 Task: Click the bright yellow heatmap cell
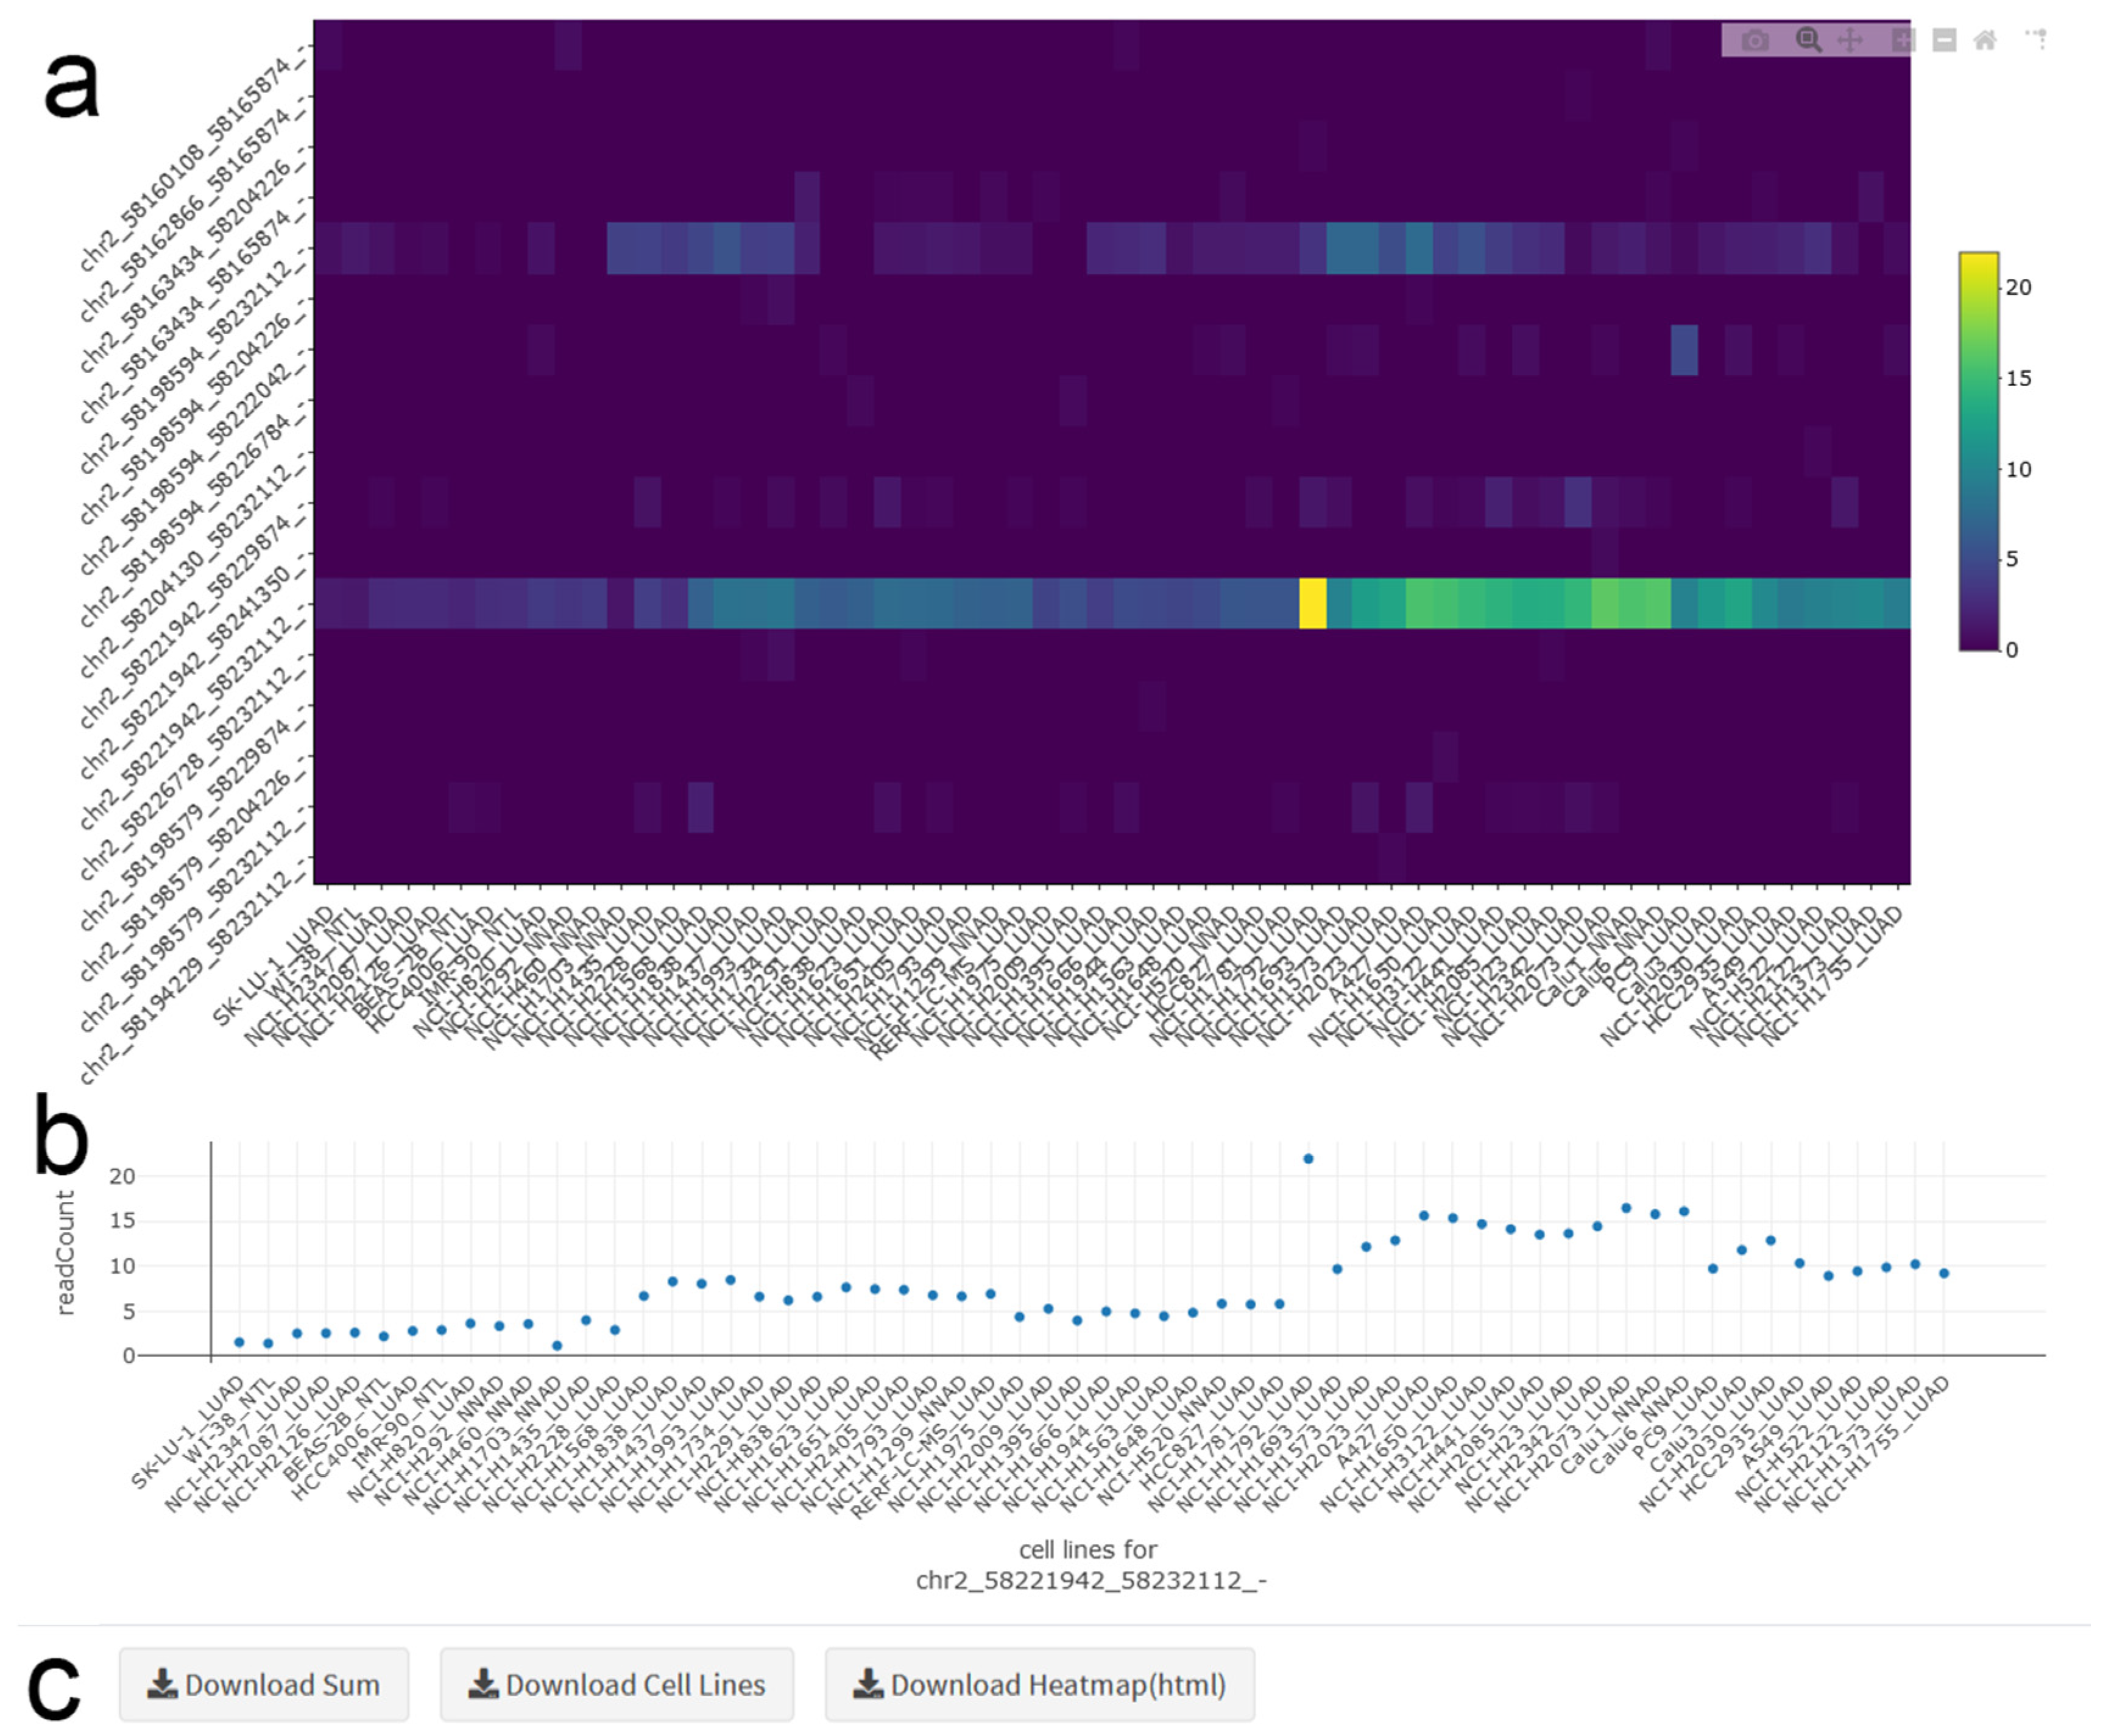click(x=1312, y=603)
